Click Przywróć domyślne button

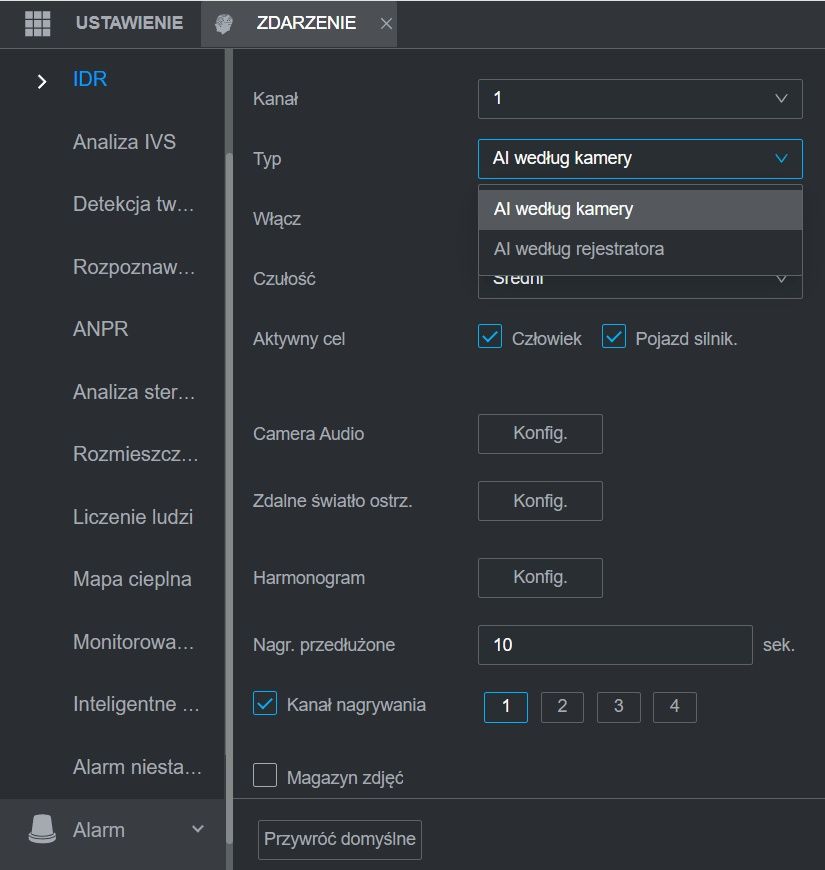(x=340, y=839)
